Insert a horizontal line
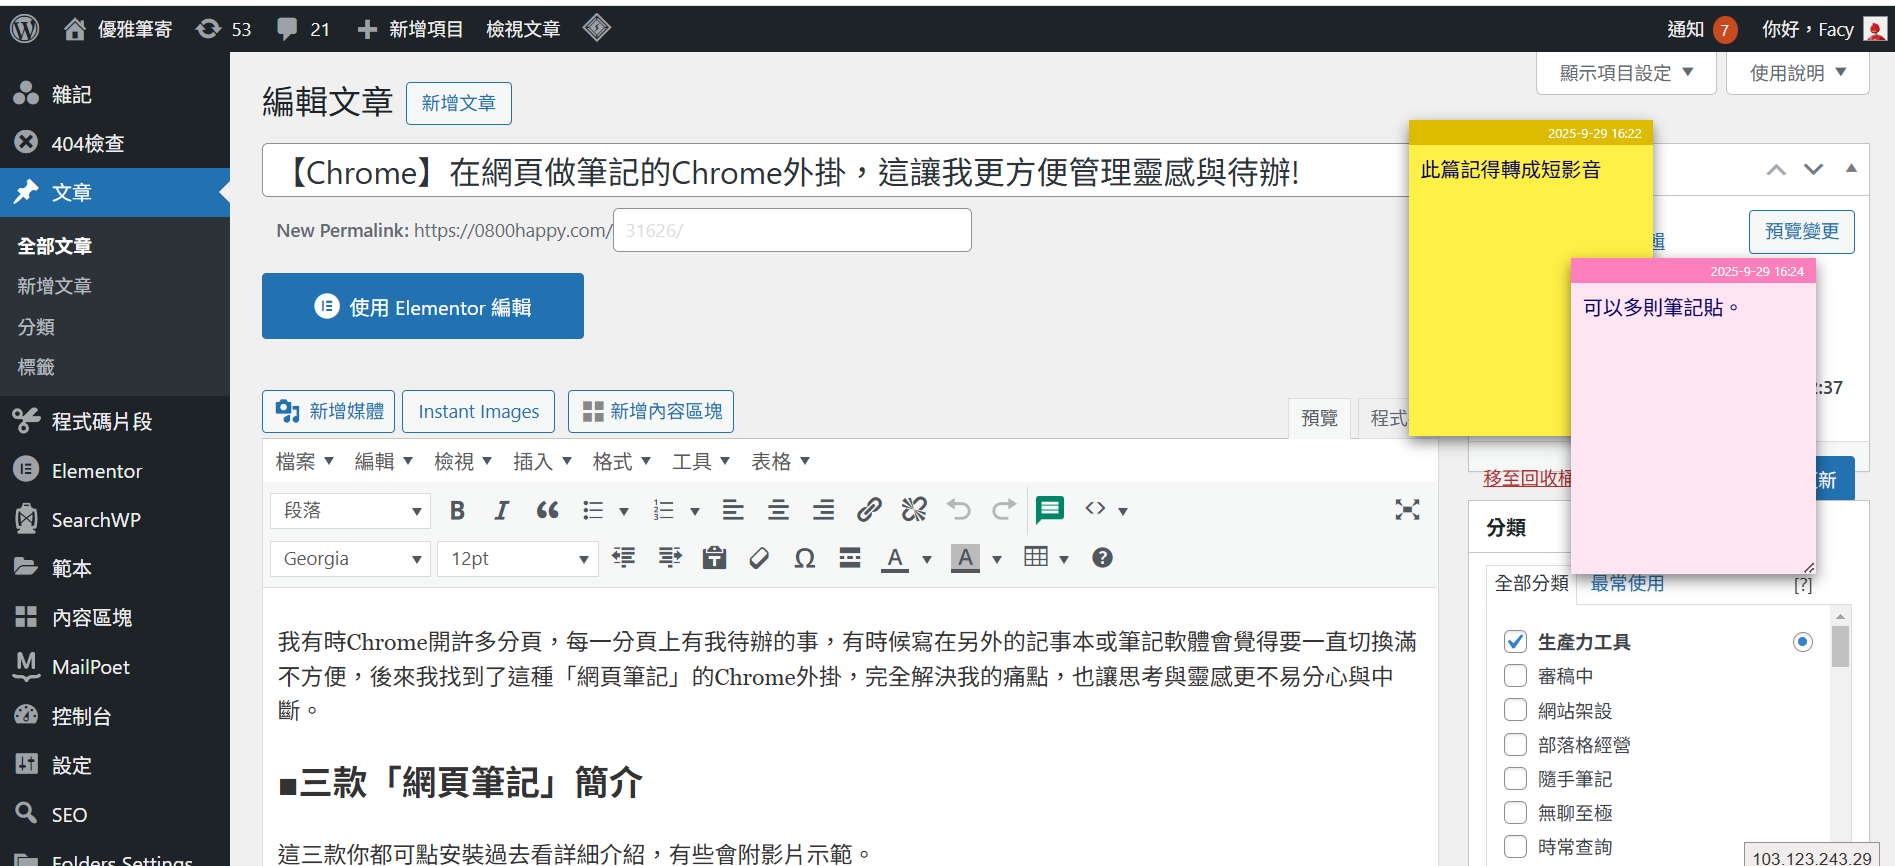This screenshot has width=1895, height=866. tap(850, 558)
